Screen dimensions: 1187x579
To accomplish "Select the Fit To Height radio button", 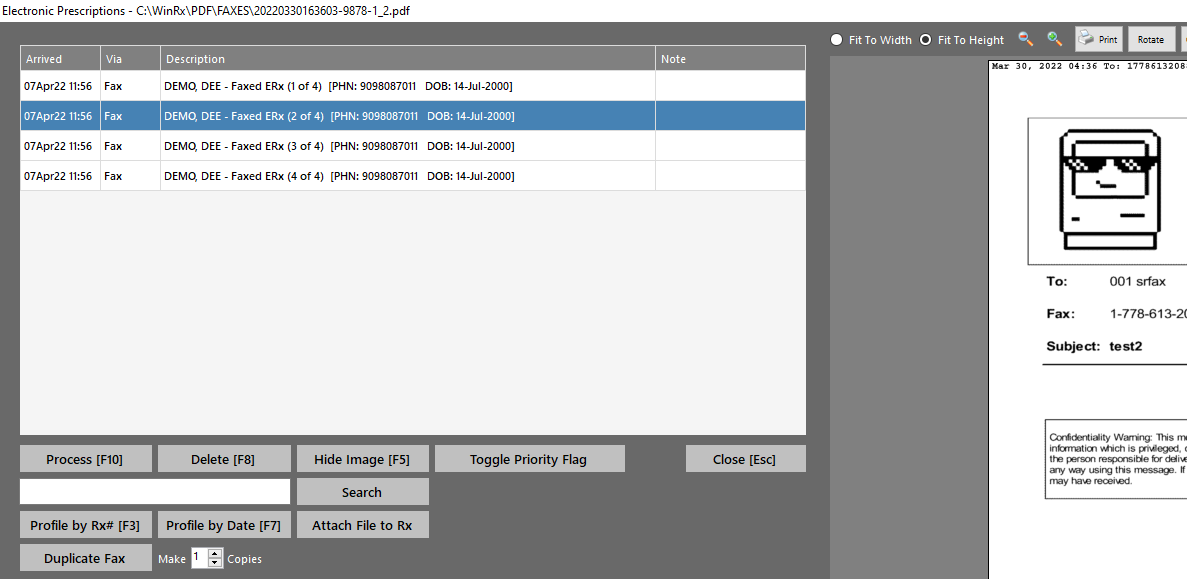I will (x=925, y=40).
